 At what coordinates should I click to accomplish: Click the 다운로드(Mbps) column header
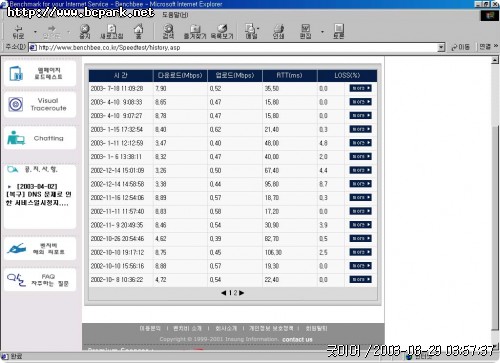[x=180, y=75]
